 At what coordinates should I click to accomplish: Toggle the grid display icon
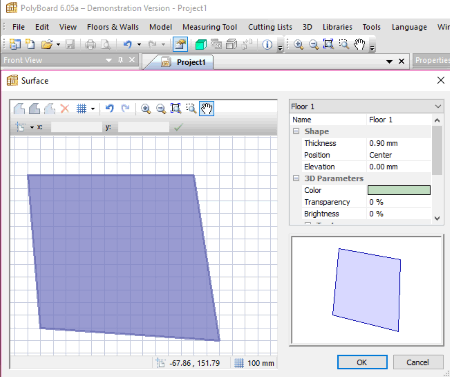point(81,108)
